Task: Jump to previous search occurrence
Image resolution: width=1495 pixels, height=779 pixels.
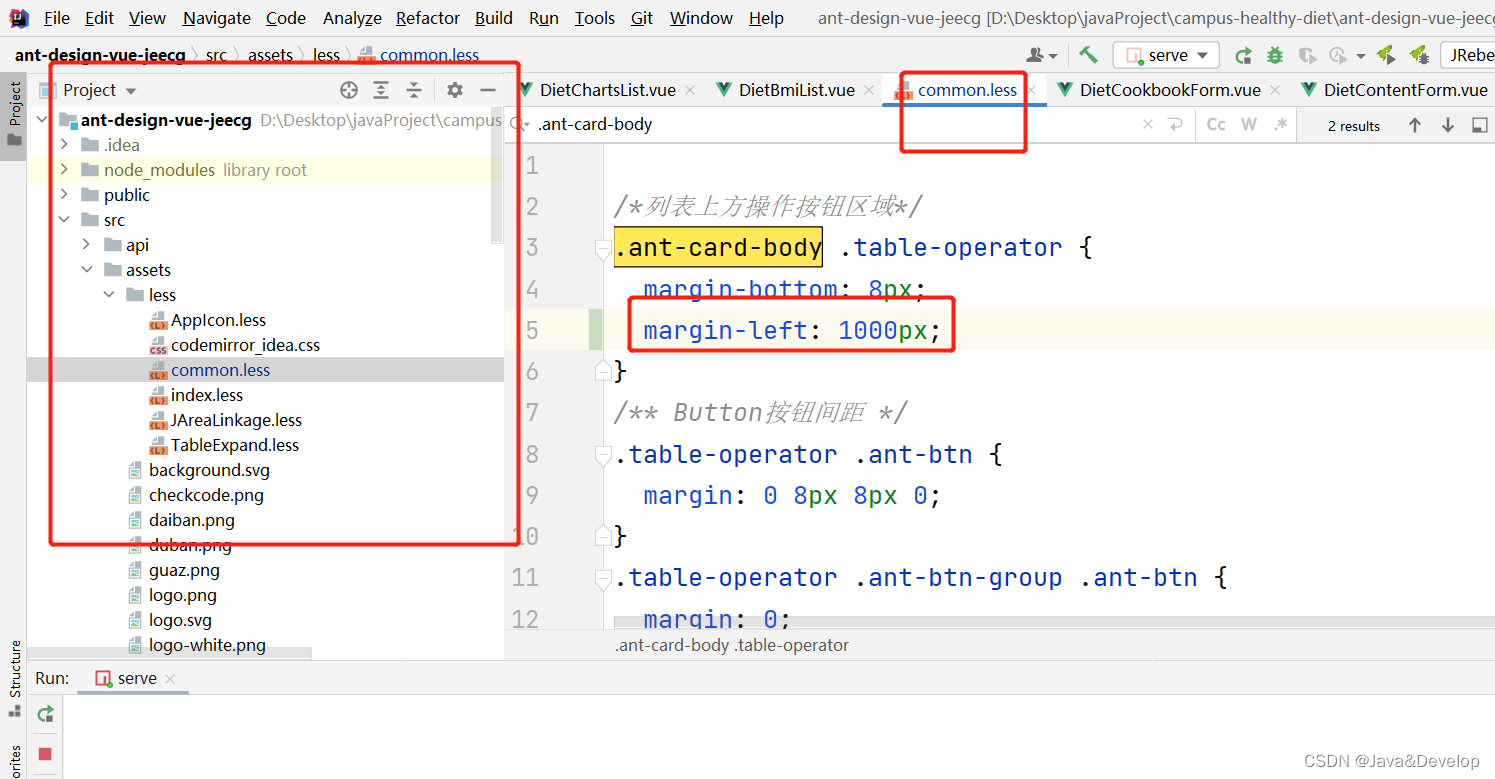Action: click(1414, 125)
